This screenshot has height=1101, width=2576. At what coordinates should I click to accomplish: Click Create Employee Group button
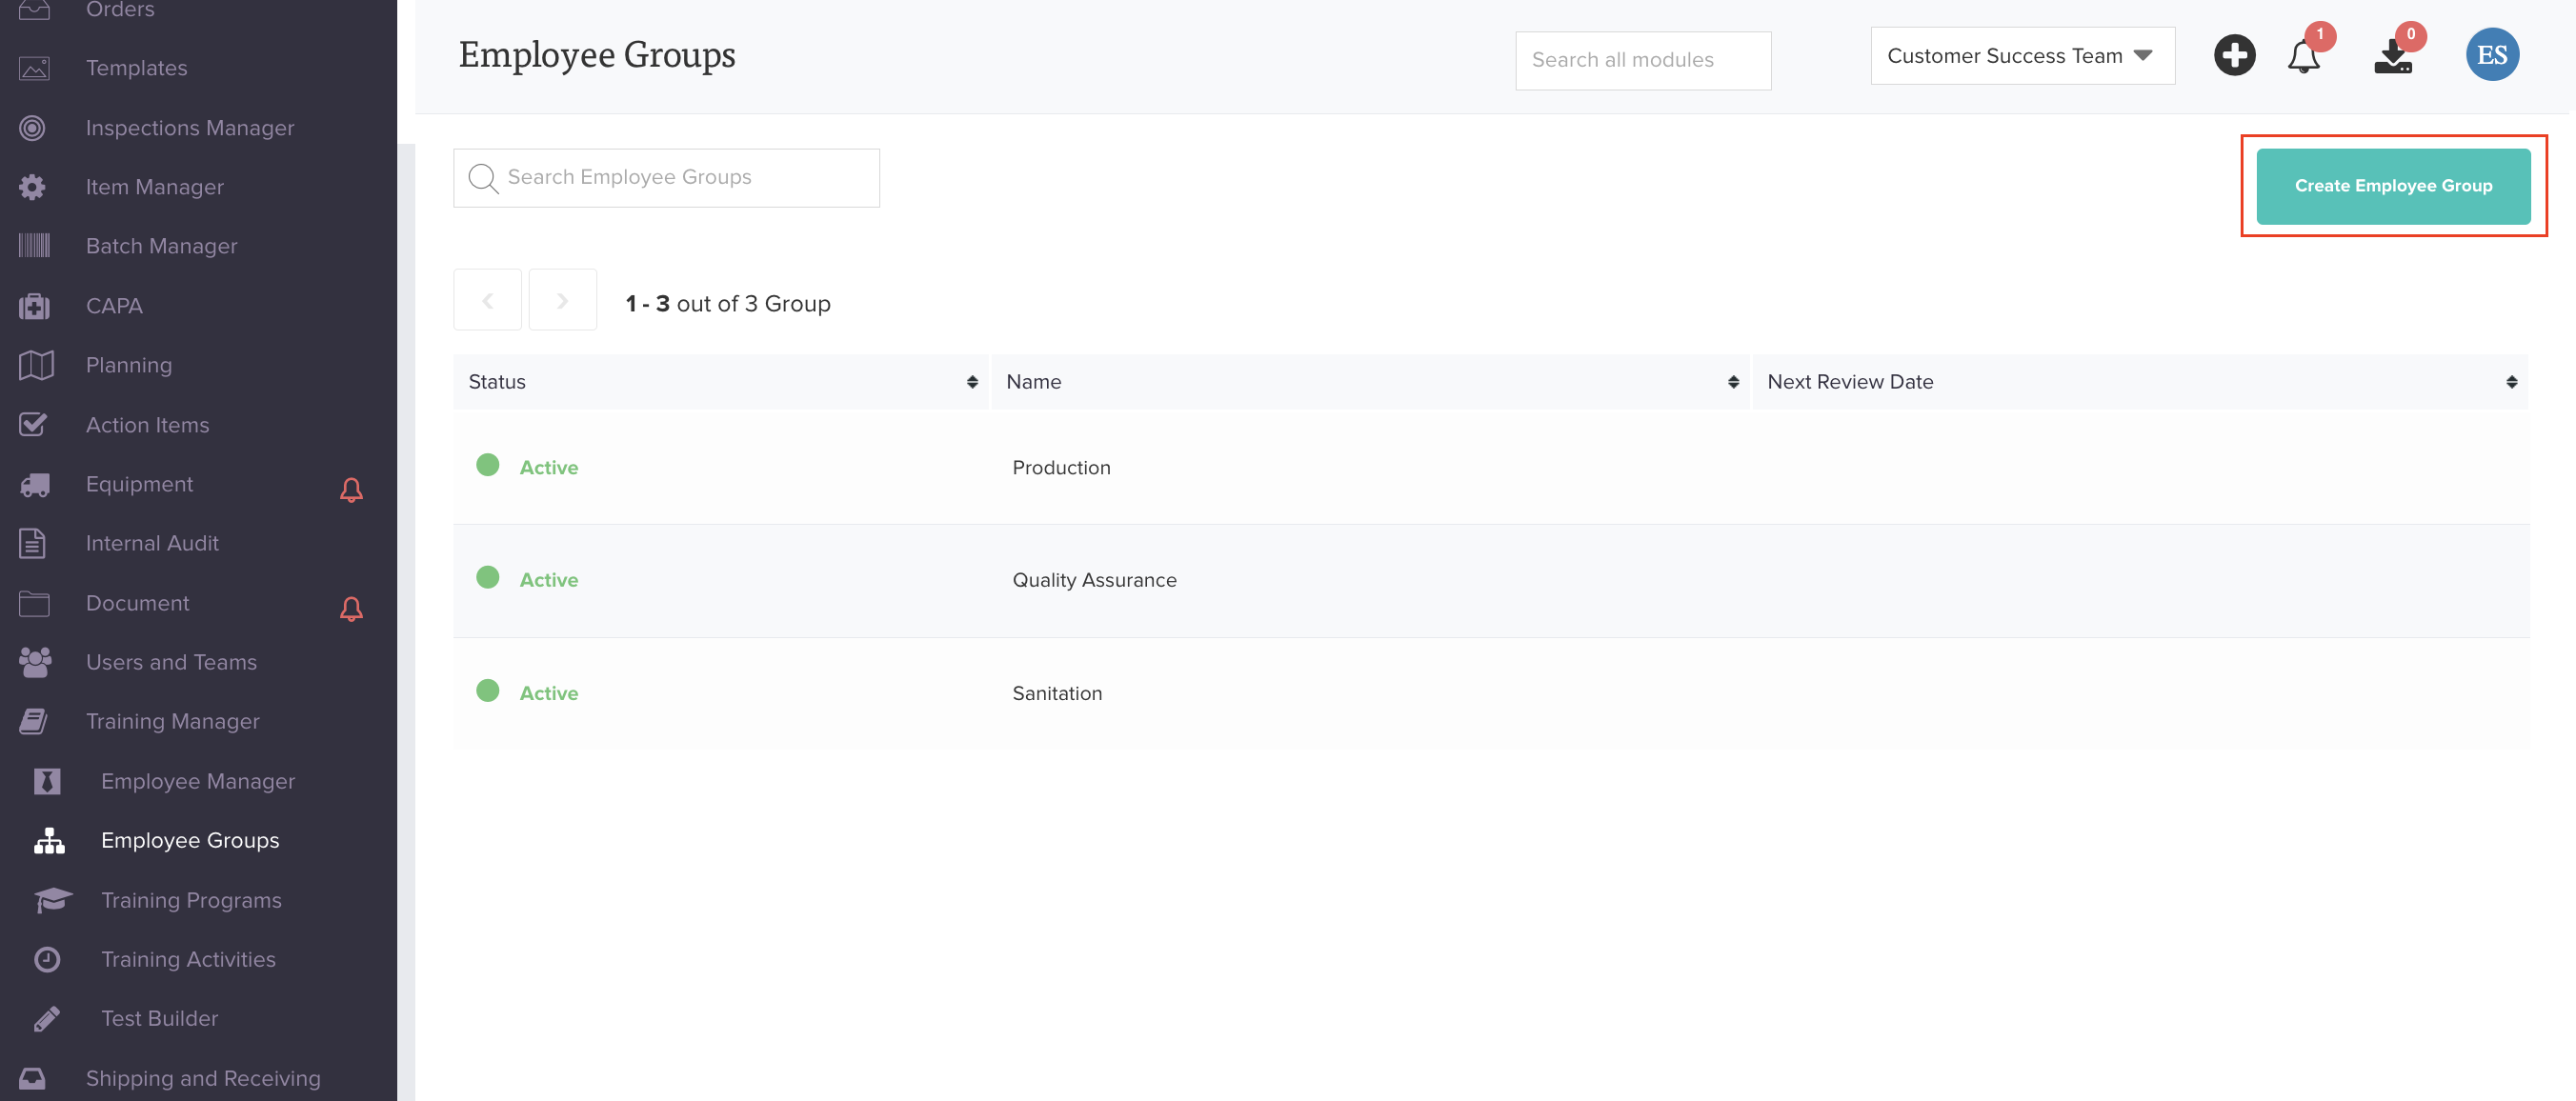pyautogui.click(x=2392, y=186)
